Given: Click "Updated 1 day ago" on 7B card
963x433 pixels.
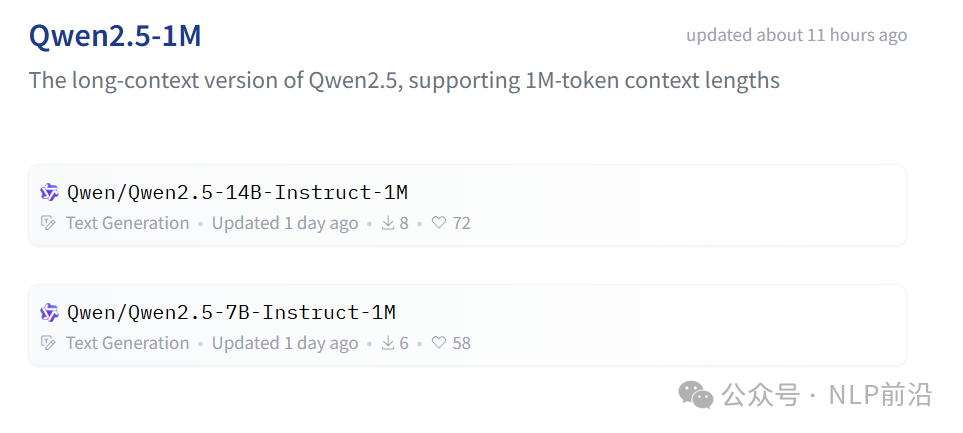Looking at the screenshot, I should pos(285,343).
